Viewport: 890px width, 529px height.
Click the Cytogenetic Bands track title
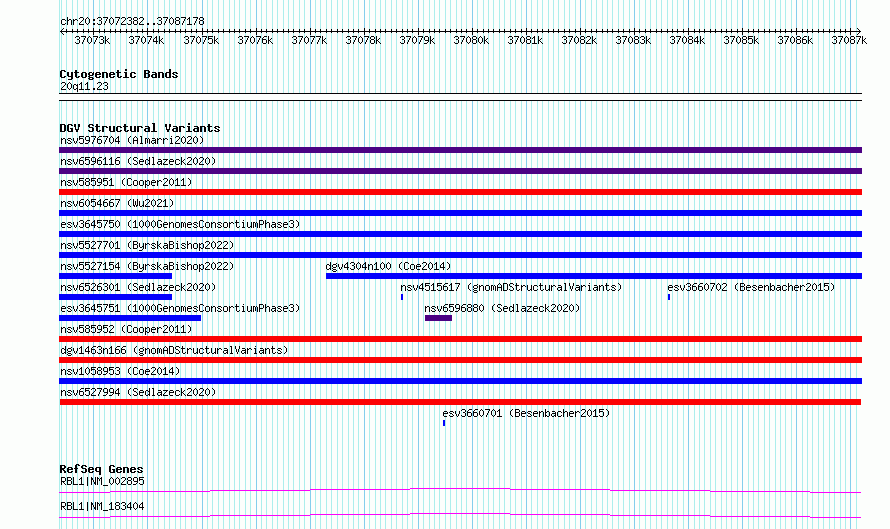pos(119,74)
